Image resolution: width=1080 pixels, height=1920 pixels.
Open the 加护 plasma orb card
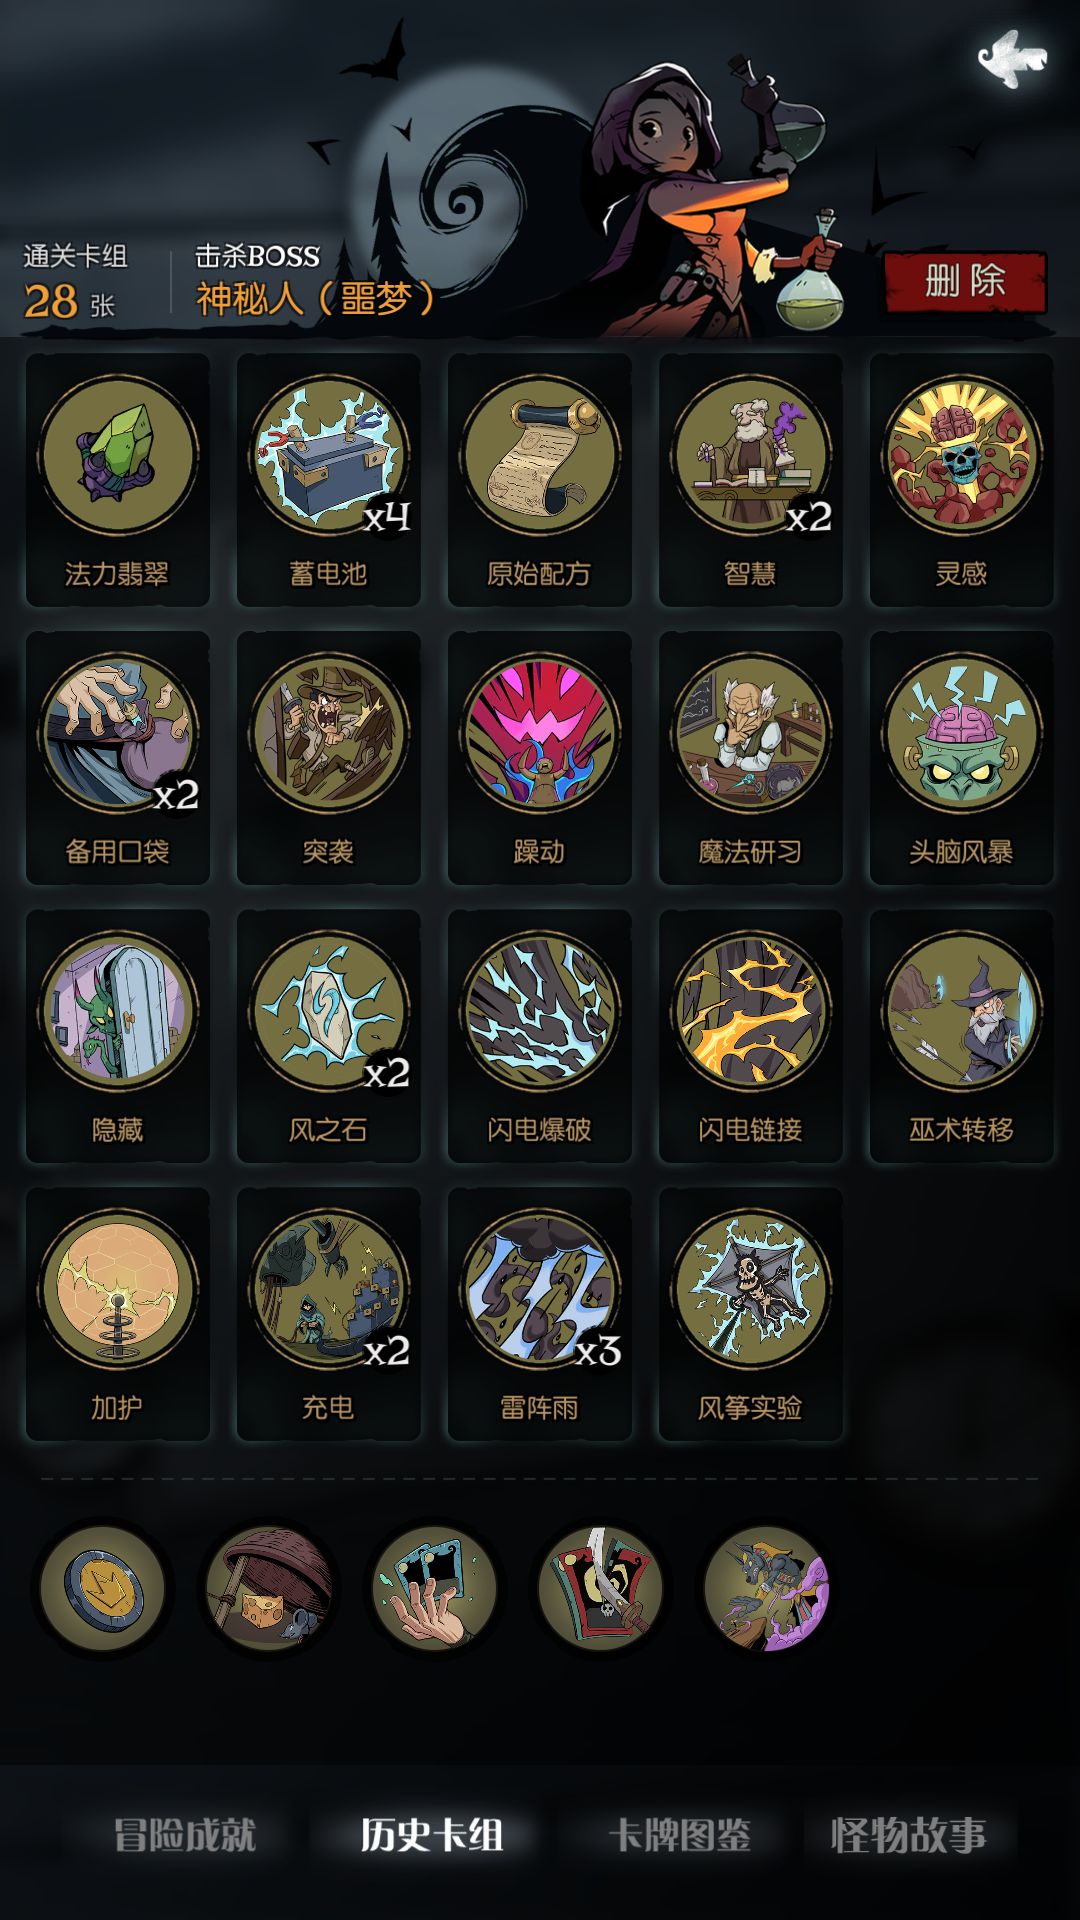pos(118,1314)
